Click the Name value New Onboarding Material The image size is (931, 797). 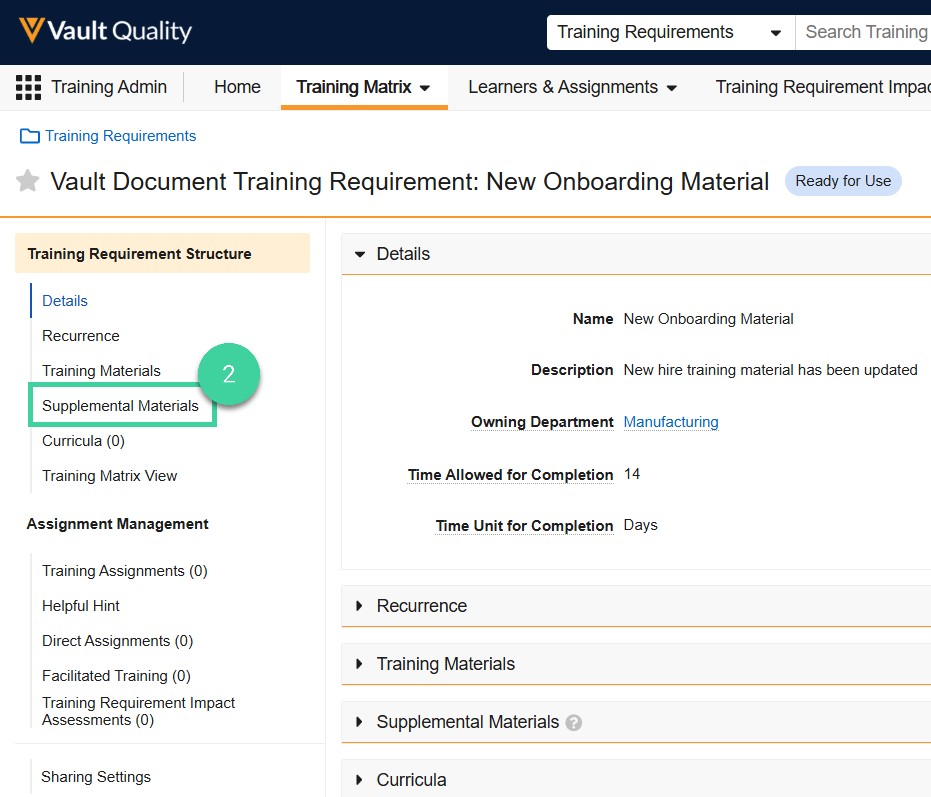click(708, 319)
